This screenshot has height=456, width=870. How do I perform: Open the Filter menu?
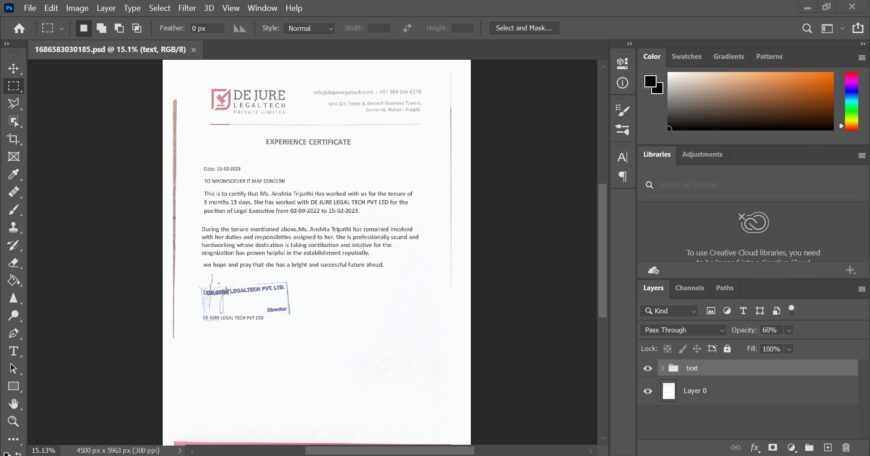(x=187, y=8)
